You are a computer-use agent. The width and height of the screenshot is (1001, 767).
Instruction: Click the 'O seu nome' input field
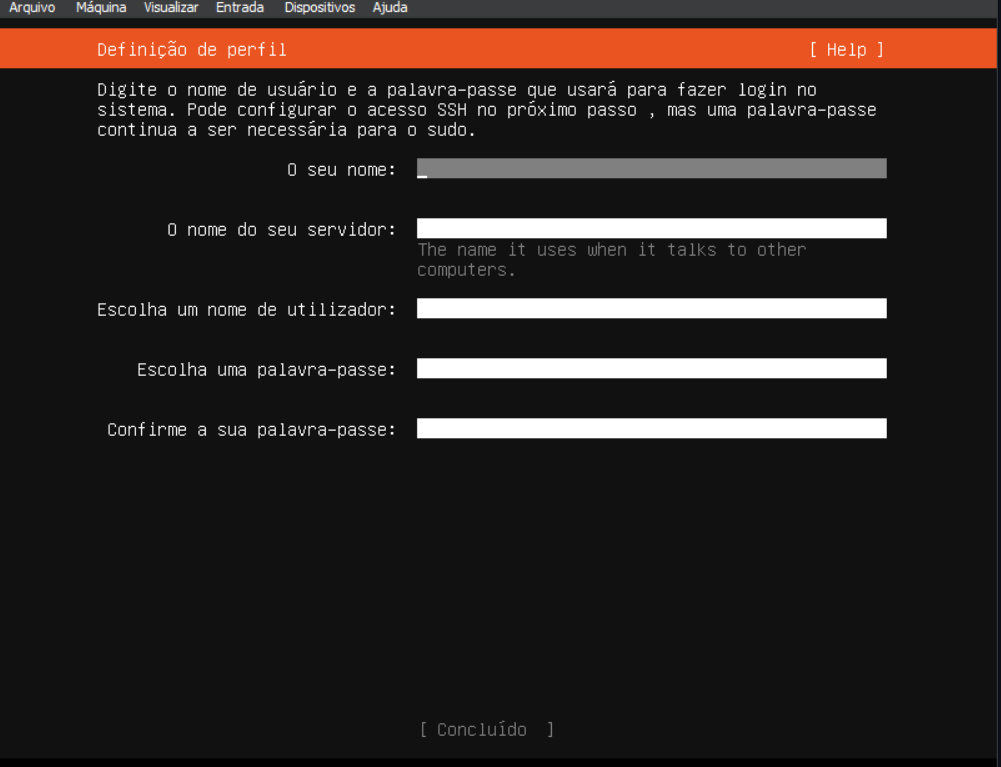[650, 168]
